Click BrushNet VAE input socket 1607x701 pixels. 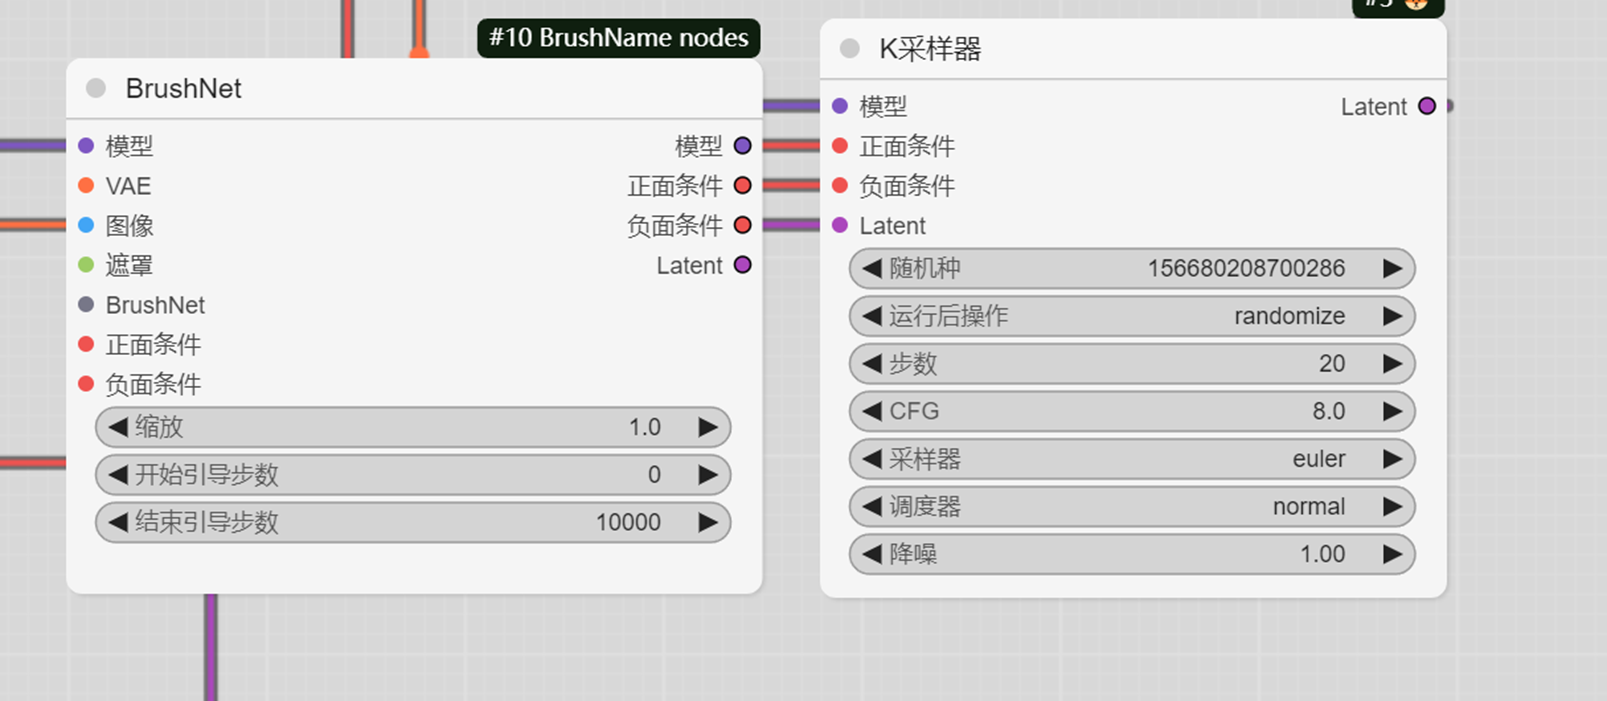(x=86, y=185)
